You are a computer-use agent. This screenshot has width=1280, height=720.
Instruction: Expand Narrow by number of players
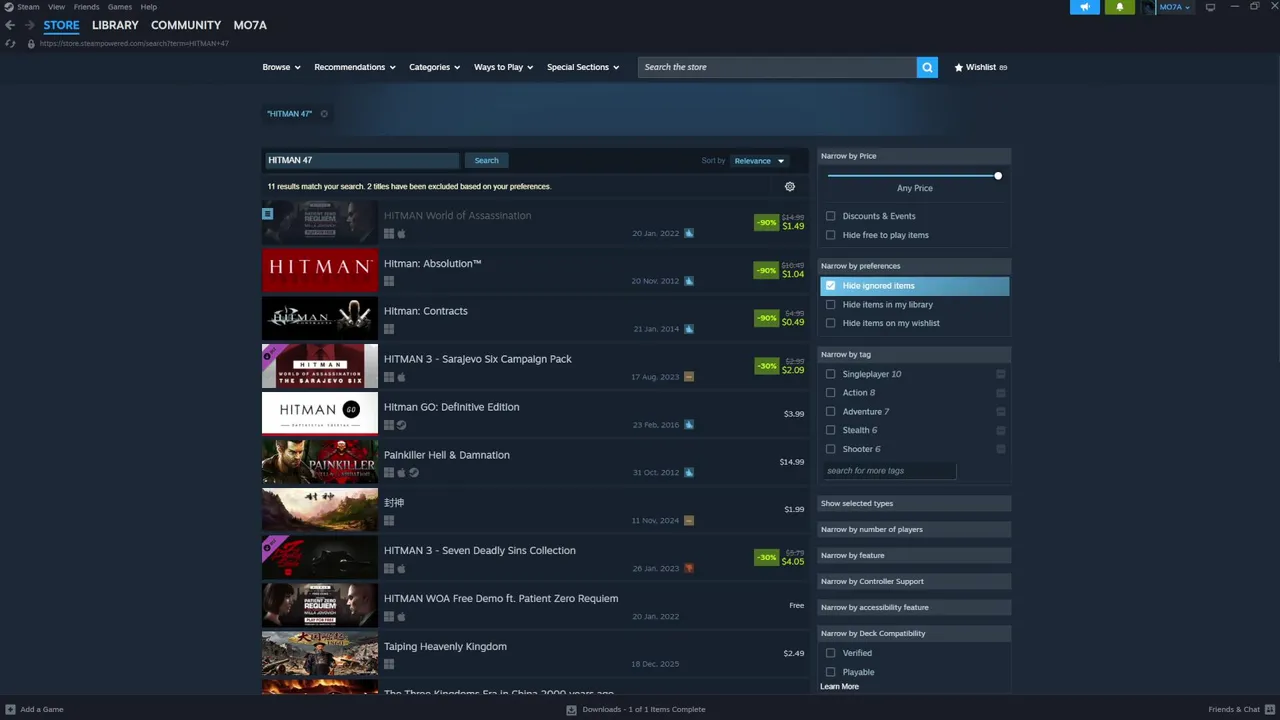coord(914,529)
